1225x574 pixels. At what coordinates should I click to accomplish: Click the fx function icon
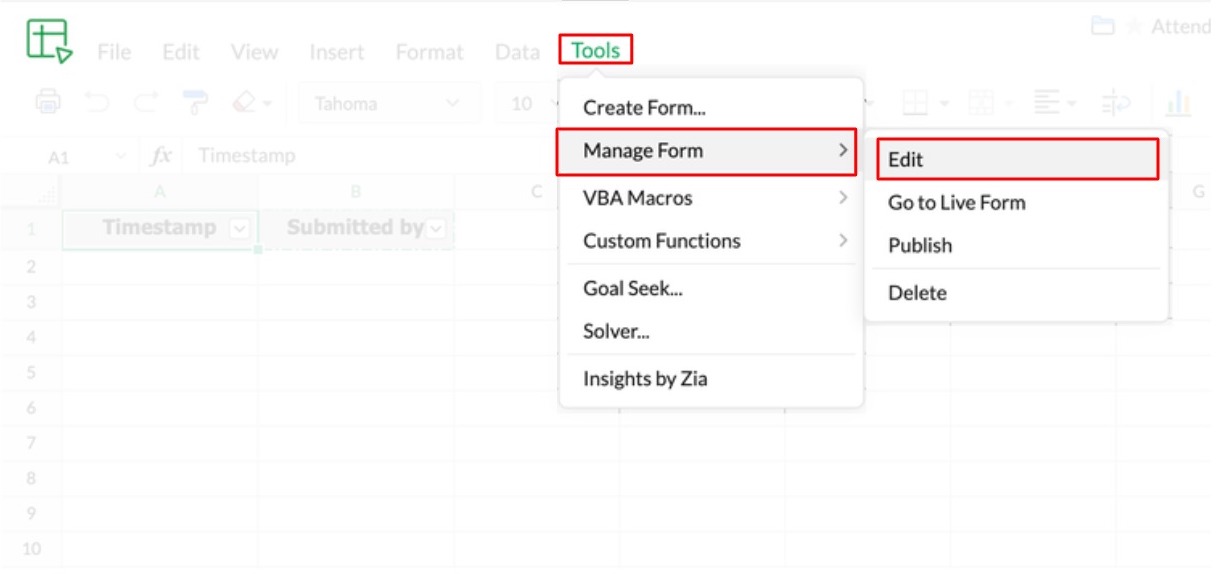click(160, 156)
